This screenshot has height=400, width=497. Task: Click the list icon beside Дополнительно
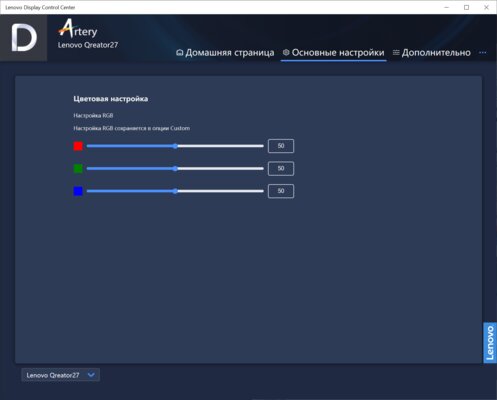tap(396, 53)
